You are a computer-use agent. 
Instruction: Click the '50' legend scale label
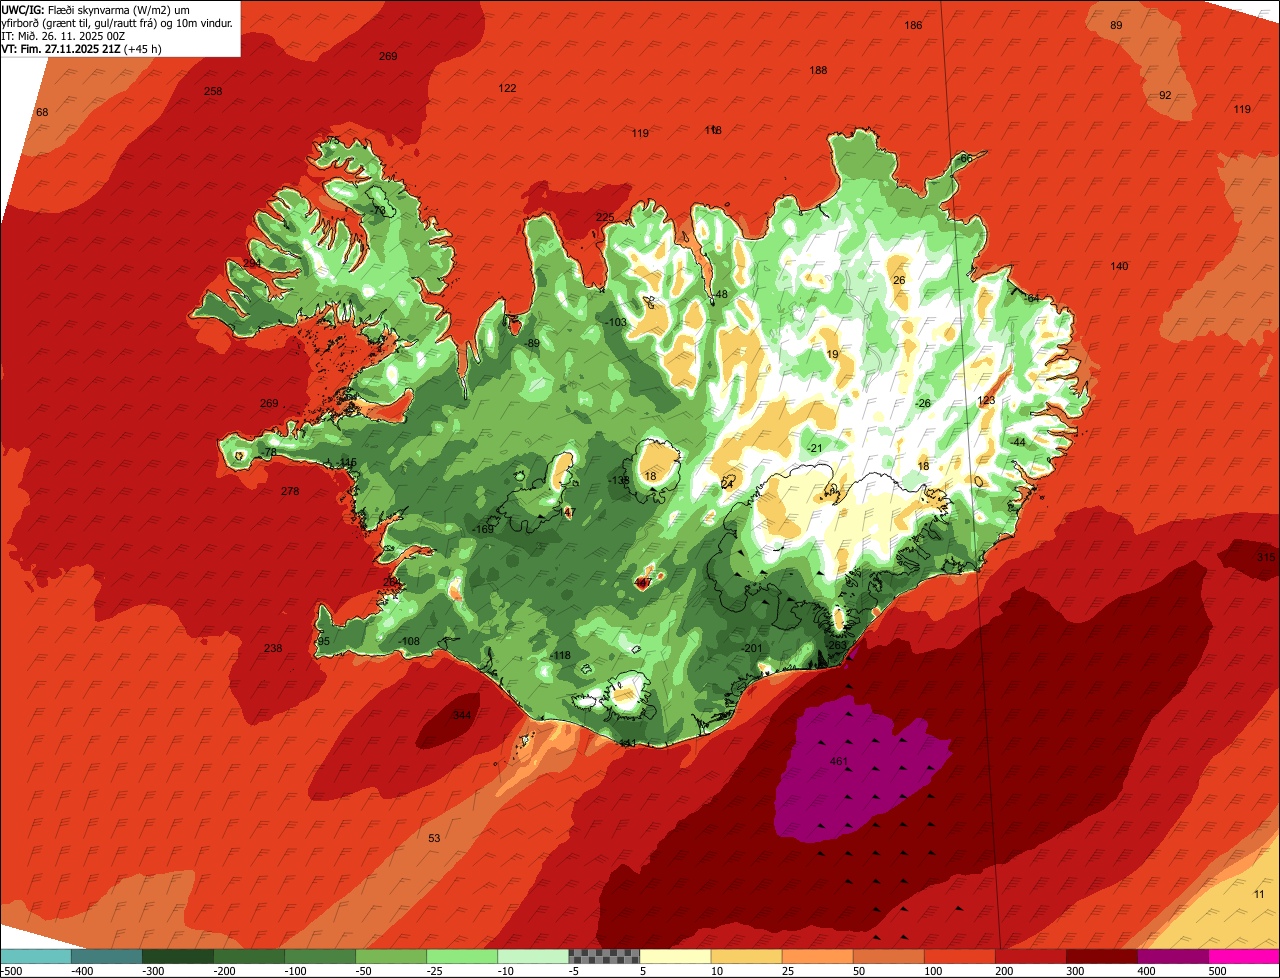click(x=861, y=970)
